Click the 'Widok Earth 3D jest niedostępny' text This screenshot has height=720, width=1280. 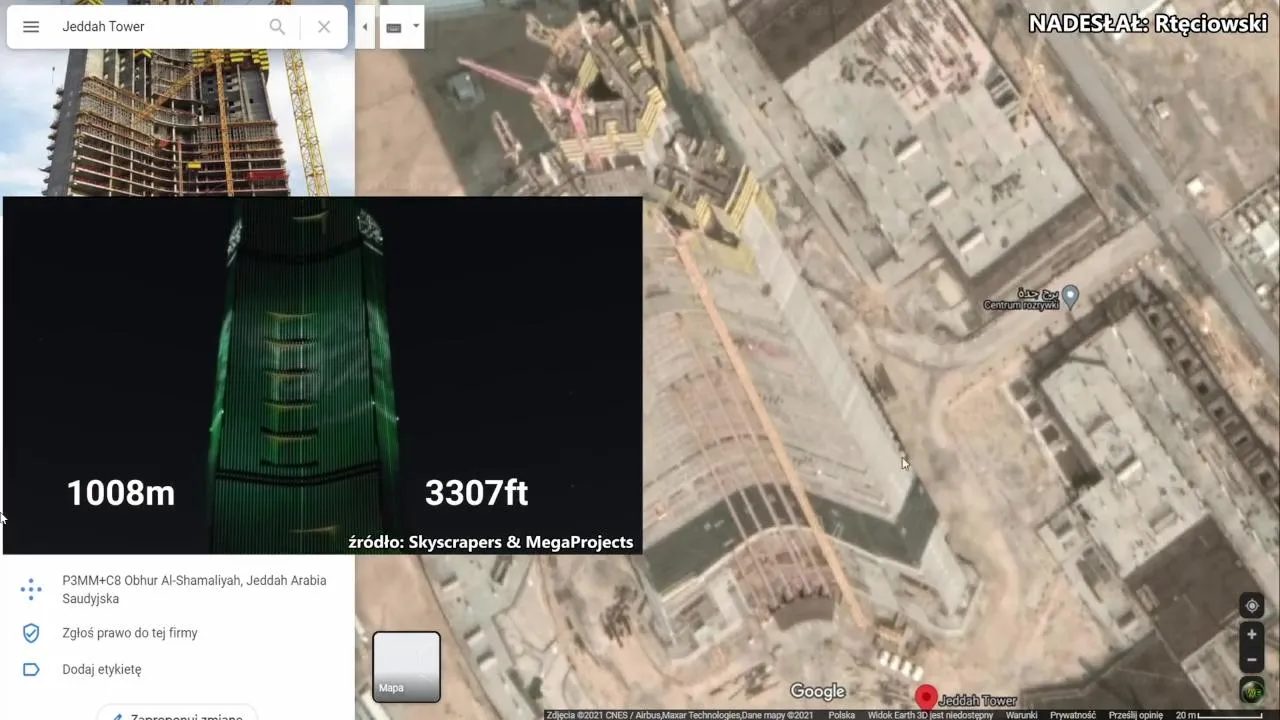(x=930, y=715)
